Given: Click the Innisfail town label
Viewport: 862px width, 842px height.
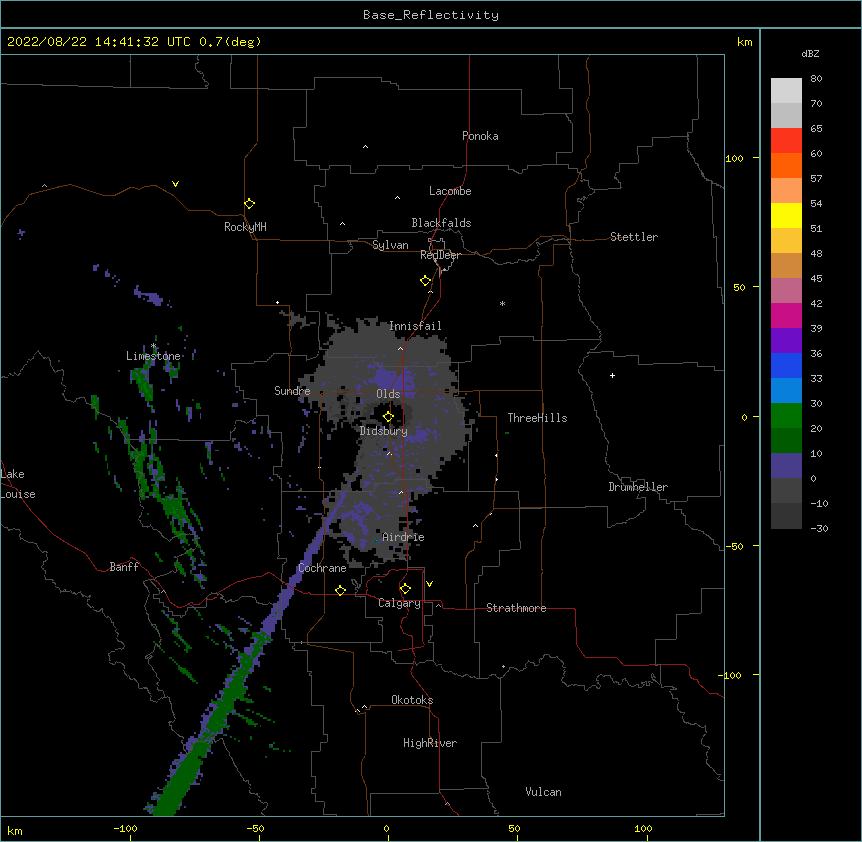Looking at the screenshot, I should tap(415, 326).
